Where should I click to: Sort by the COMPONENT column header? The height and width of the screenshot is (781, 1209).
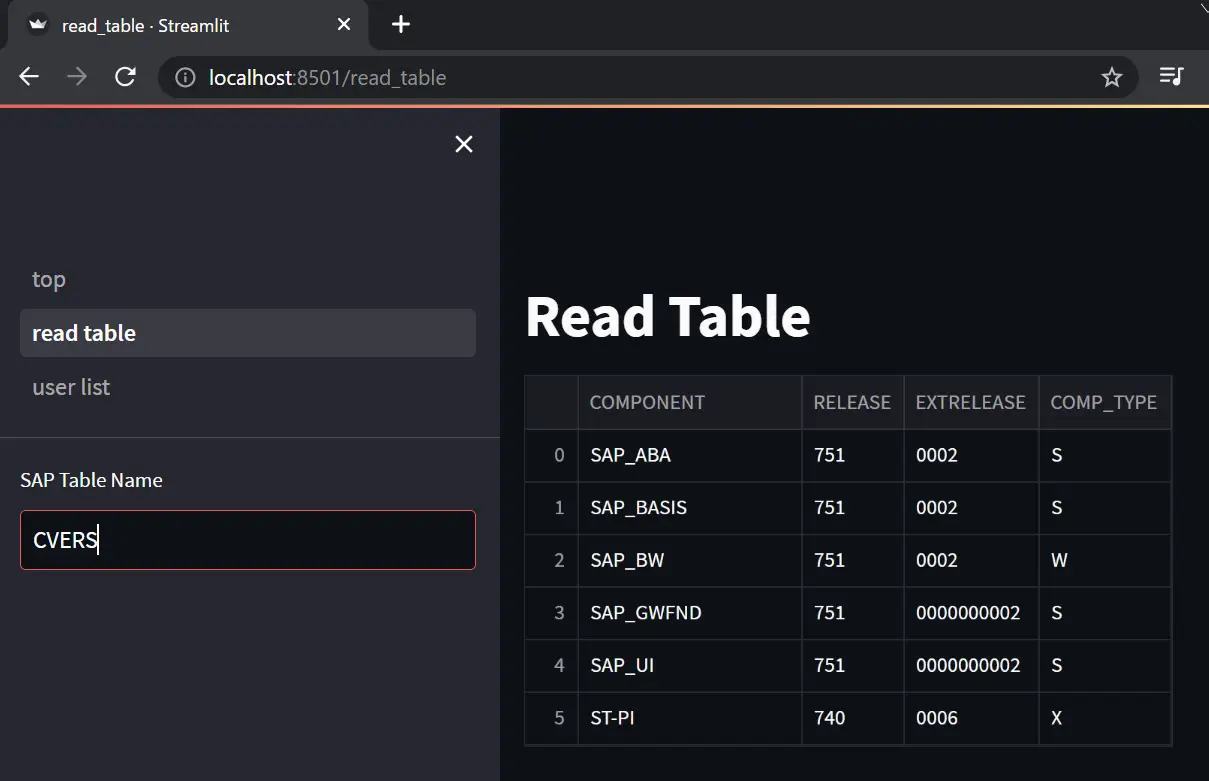click(x=690, y=403)
